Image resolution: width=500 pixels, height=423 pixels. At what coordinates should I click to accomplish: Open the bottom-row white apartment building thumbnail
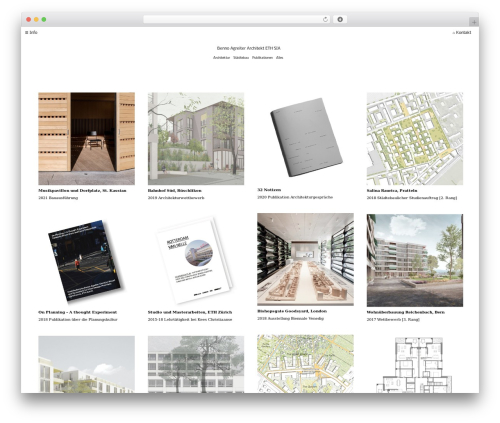[86, 364]
